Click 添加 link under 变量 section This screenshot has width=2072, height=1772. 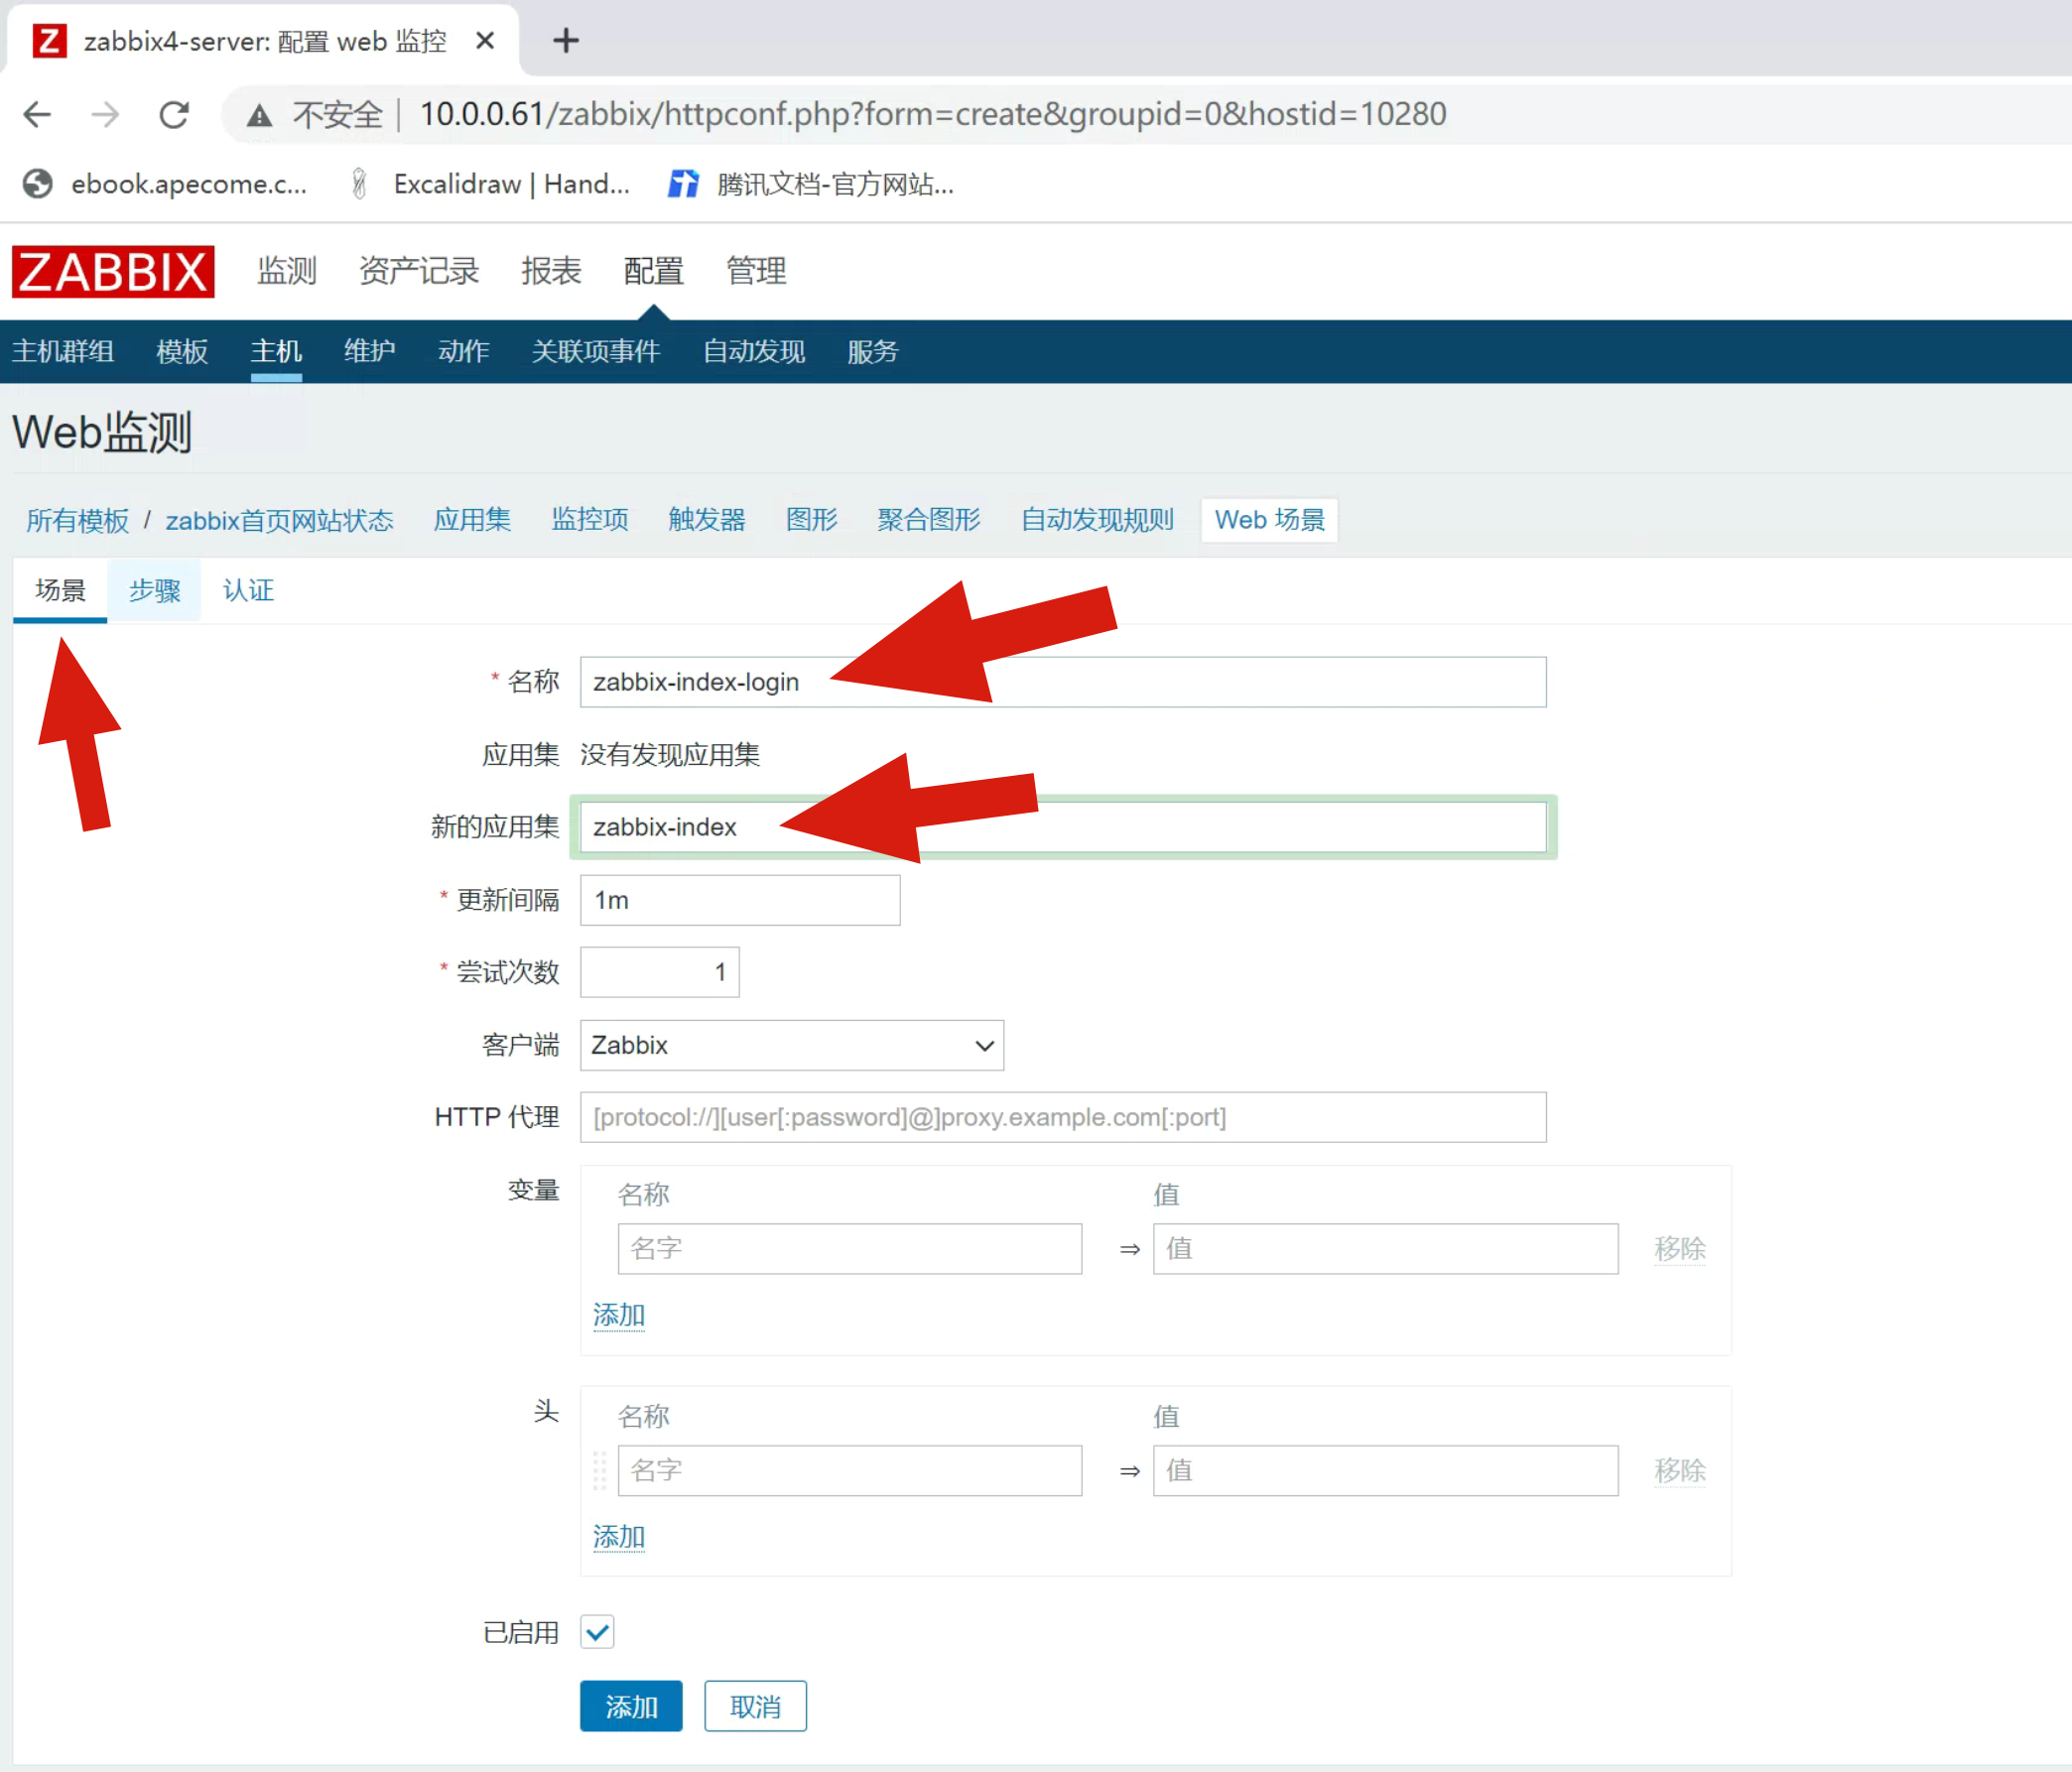click(x=618, y=1315)
